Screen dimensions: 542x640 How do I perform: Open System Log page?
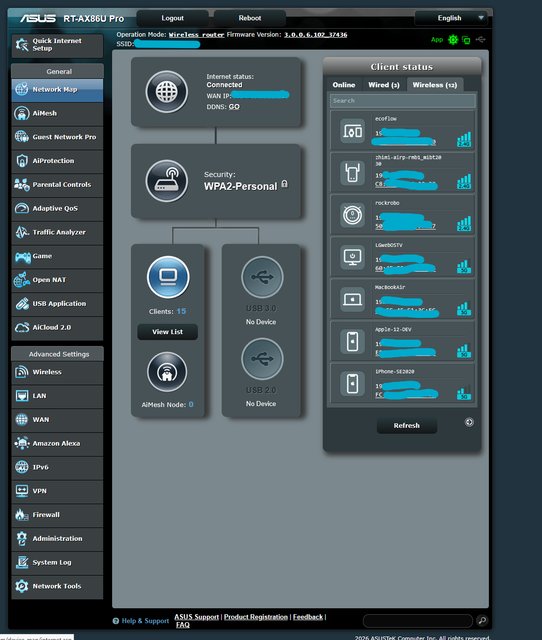(x=57, y=562)
